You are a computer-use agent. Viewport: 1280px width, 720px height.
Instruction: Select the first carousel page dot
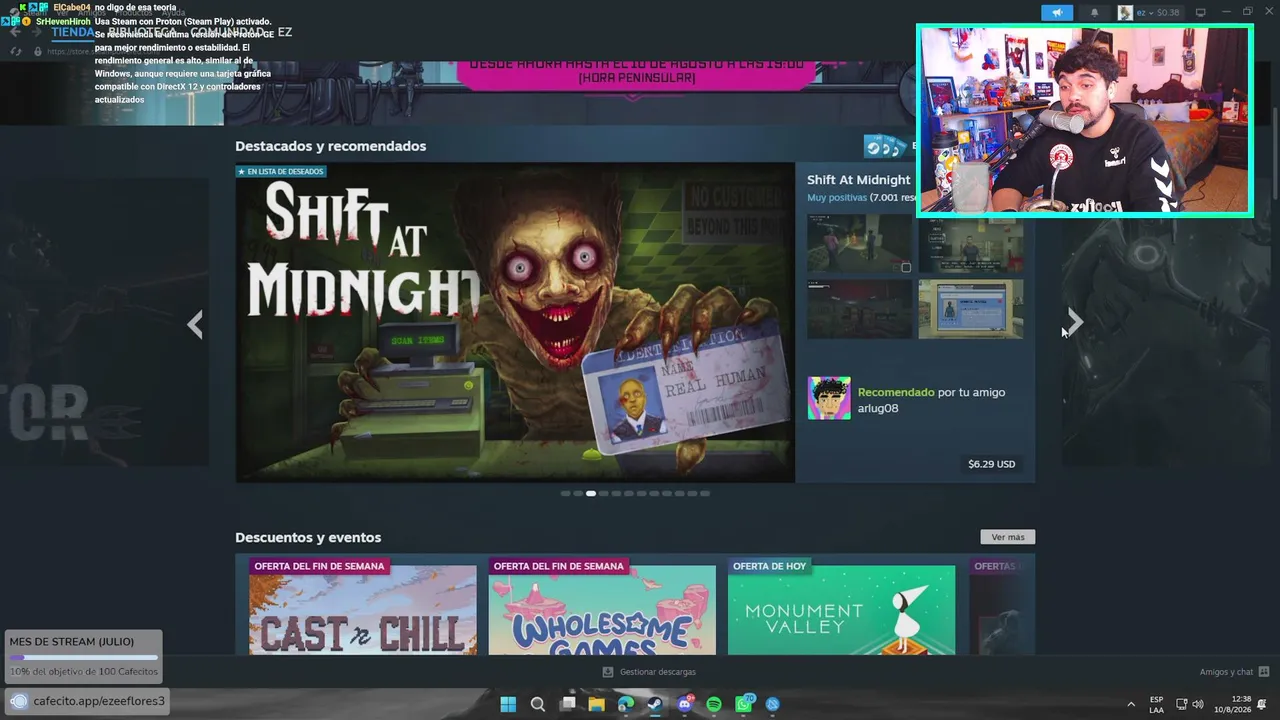[x=566, y=493]
